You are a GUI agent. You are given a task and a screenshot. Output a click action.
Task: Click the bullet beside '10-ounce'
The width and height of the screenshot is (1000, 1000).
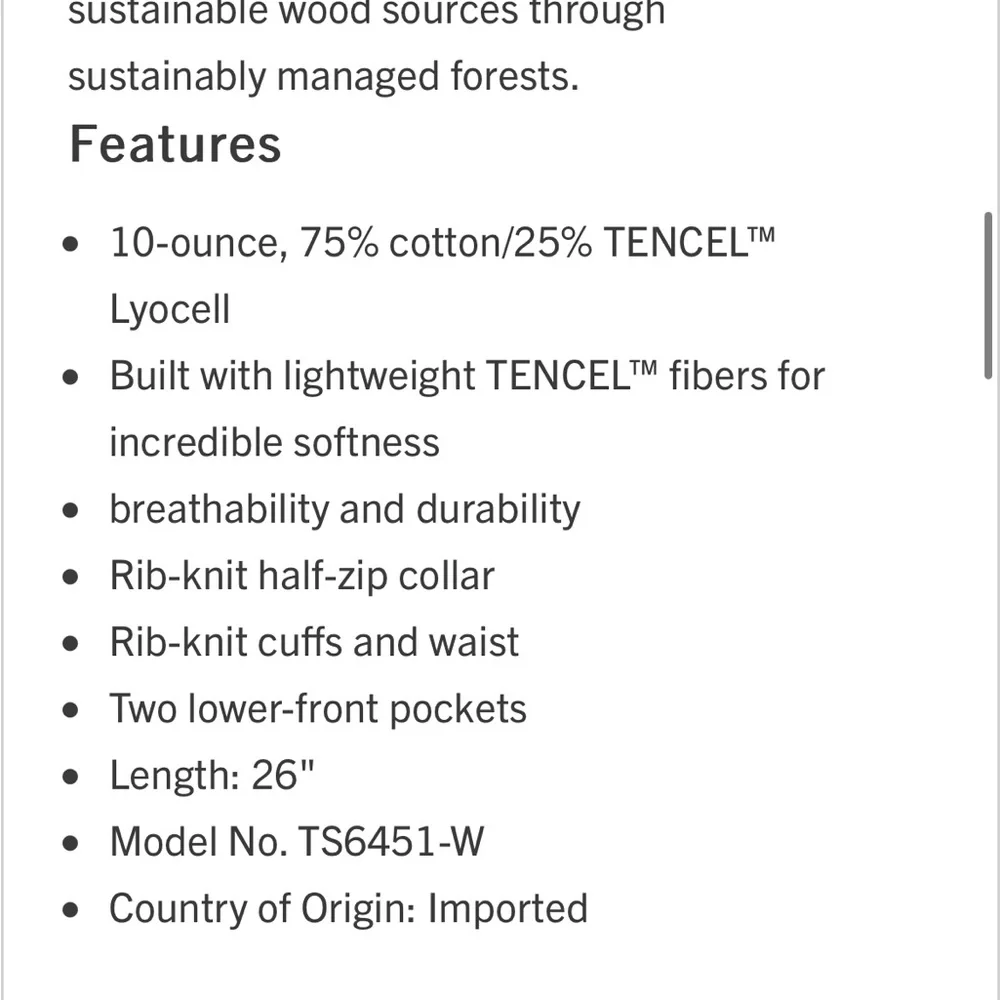point(70,244)
